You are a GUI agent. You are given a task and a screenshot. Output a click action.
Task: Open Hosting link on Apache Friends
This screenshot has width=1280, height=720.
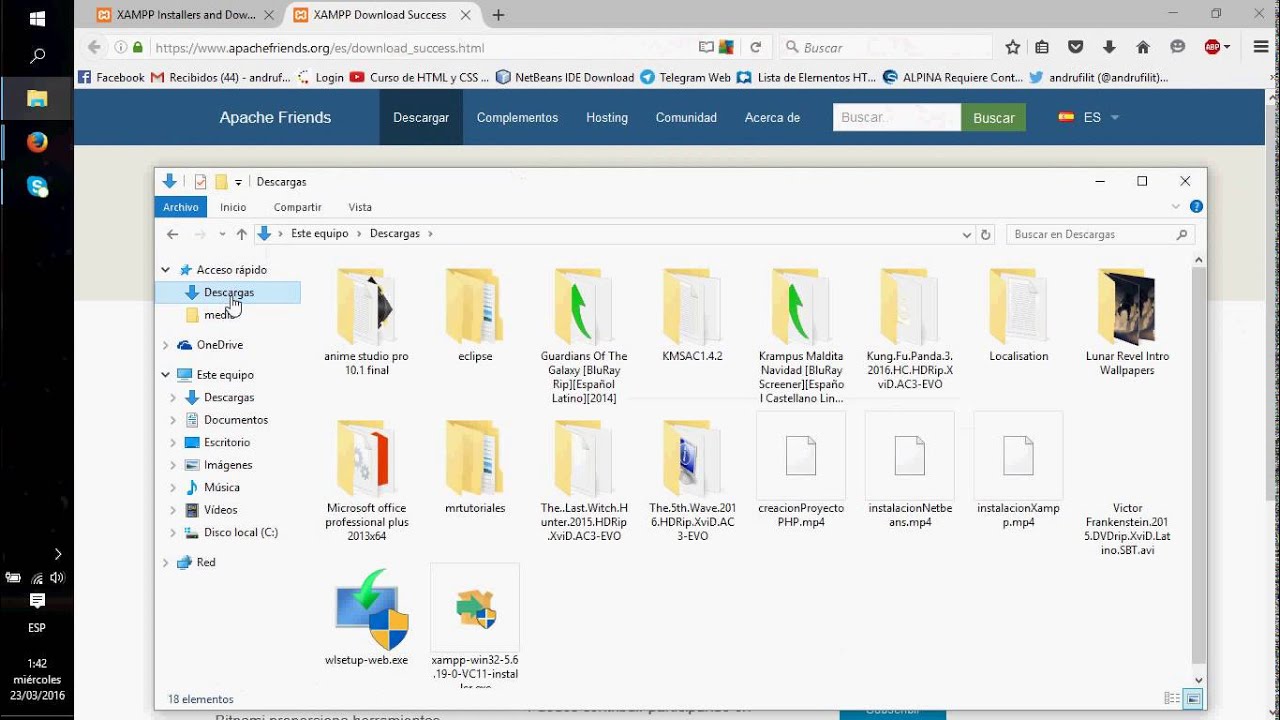pos(607,117)
